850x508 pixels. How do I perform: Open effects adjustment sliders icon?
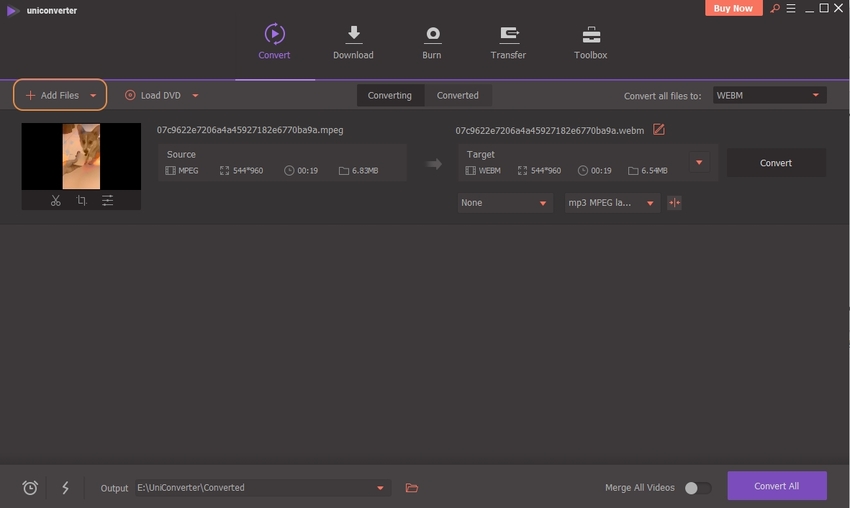pos(107,201)
